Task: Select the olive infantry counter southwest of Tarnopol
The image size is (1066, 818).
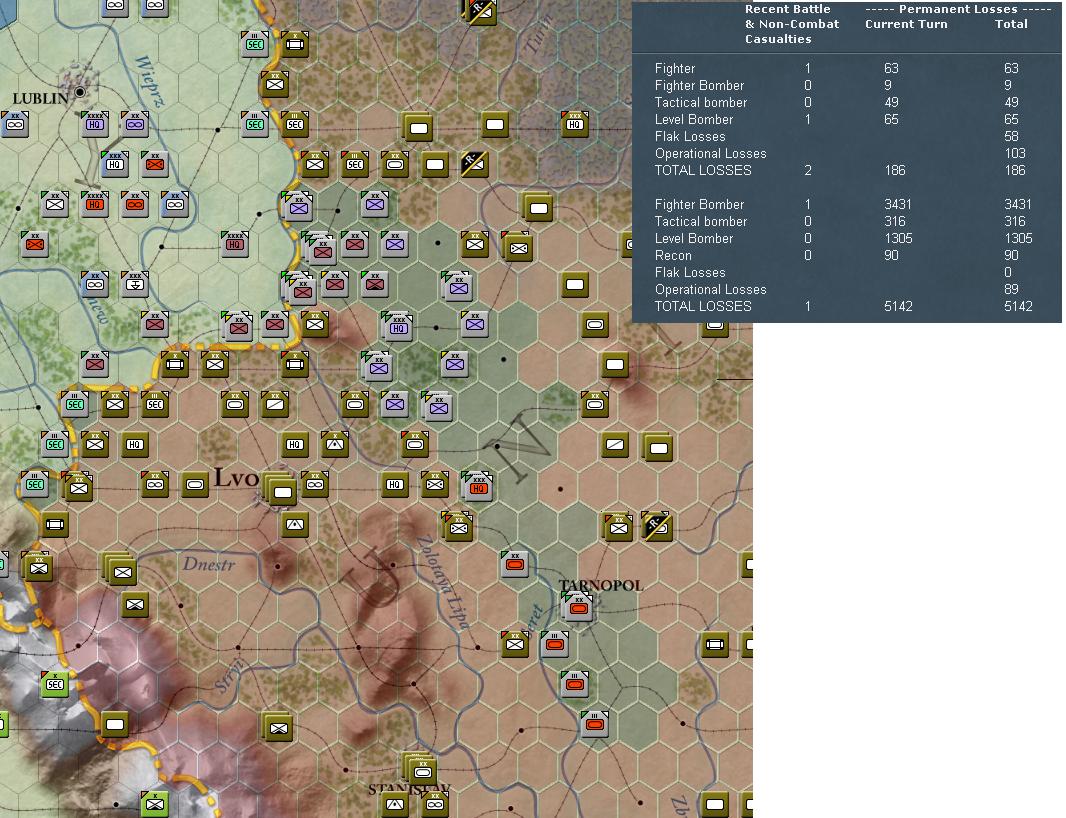Action: tap(515, 644)
